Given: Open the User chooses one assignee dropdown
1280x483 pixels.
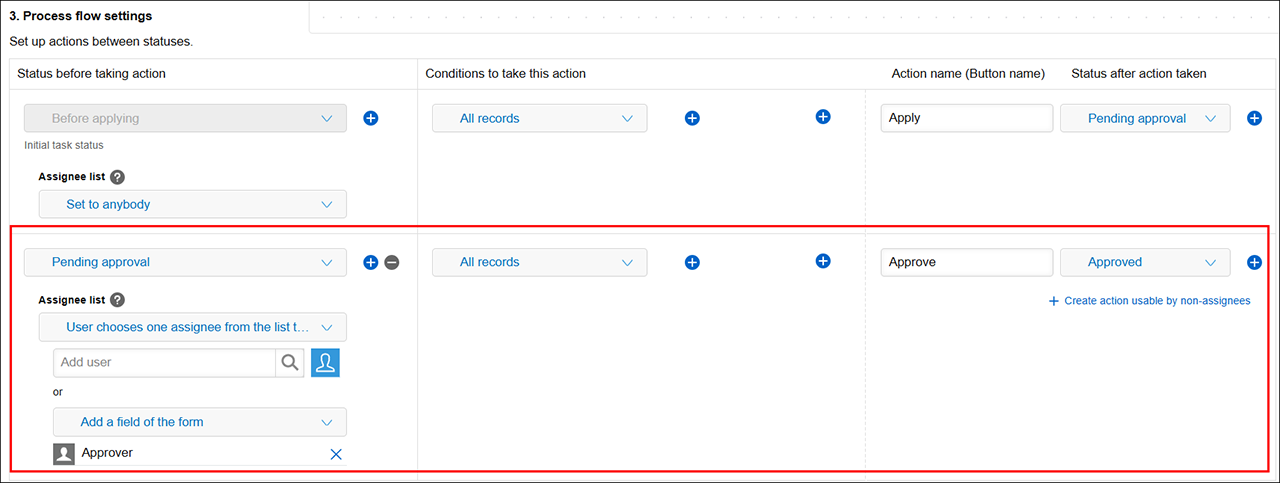Looking at the screenshot, I should 193,327.
